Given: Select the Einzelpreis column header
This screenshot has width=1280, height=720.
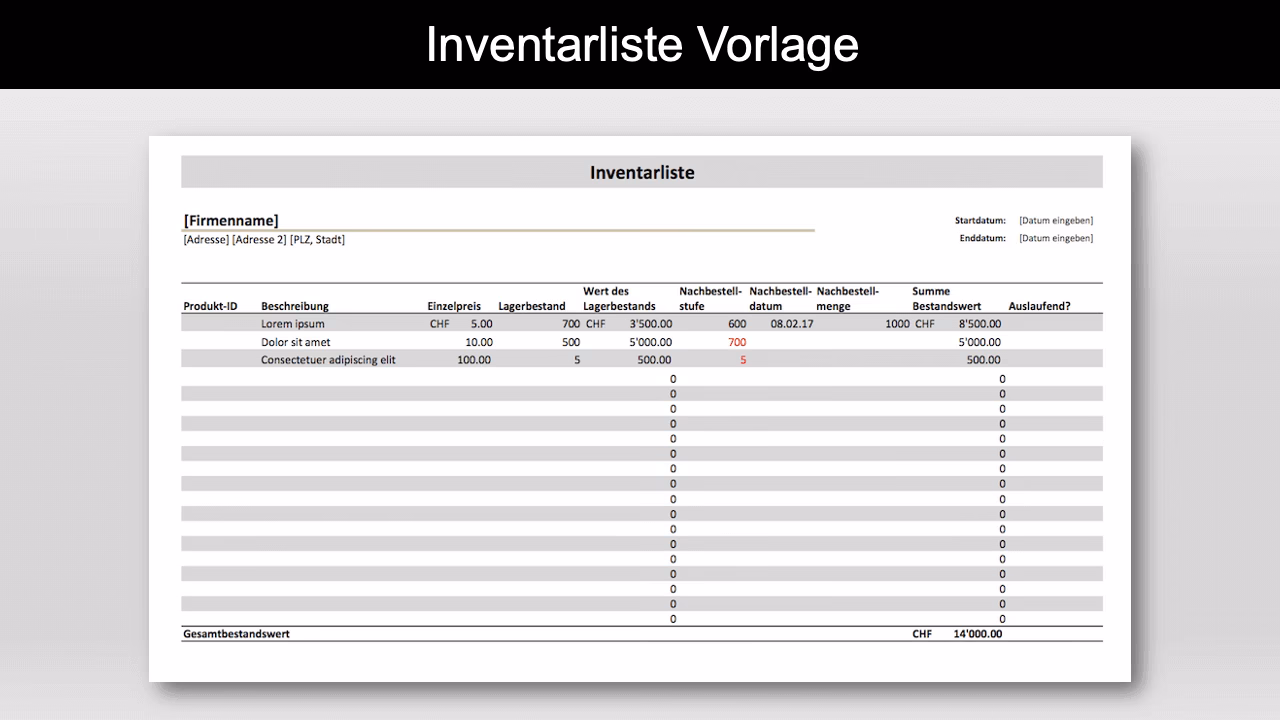Looking at the screenshot, I should (453, 306).
